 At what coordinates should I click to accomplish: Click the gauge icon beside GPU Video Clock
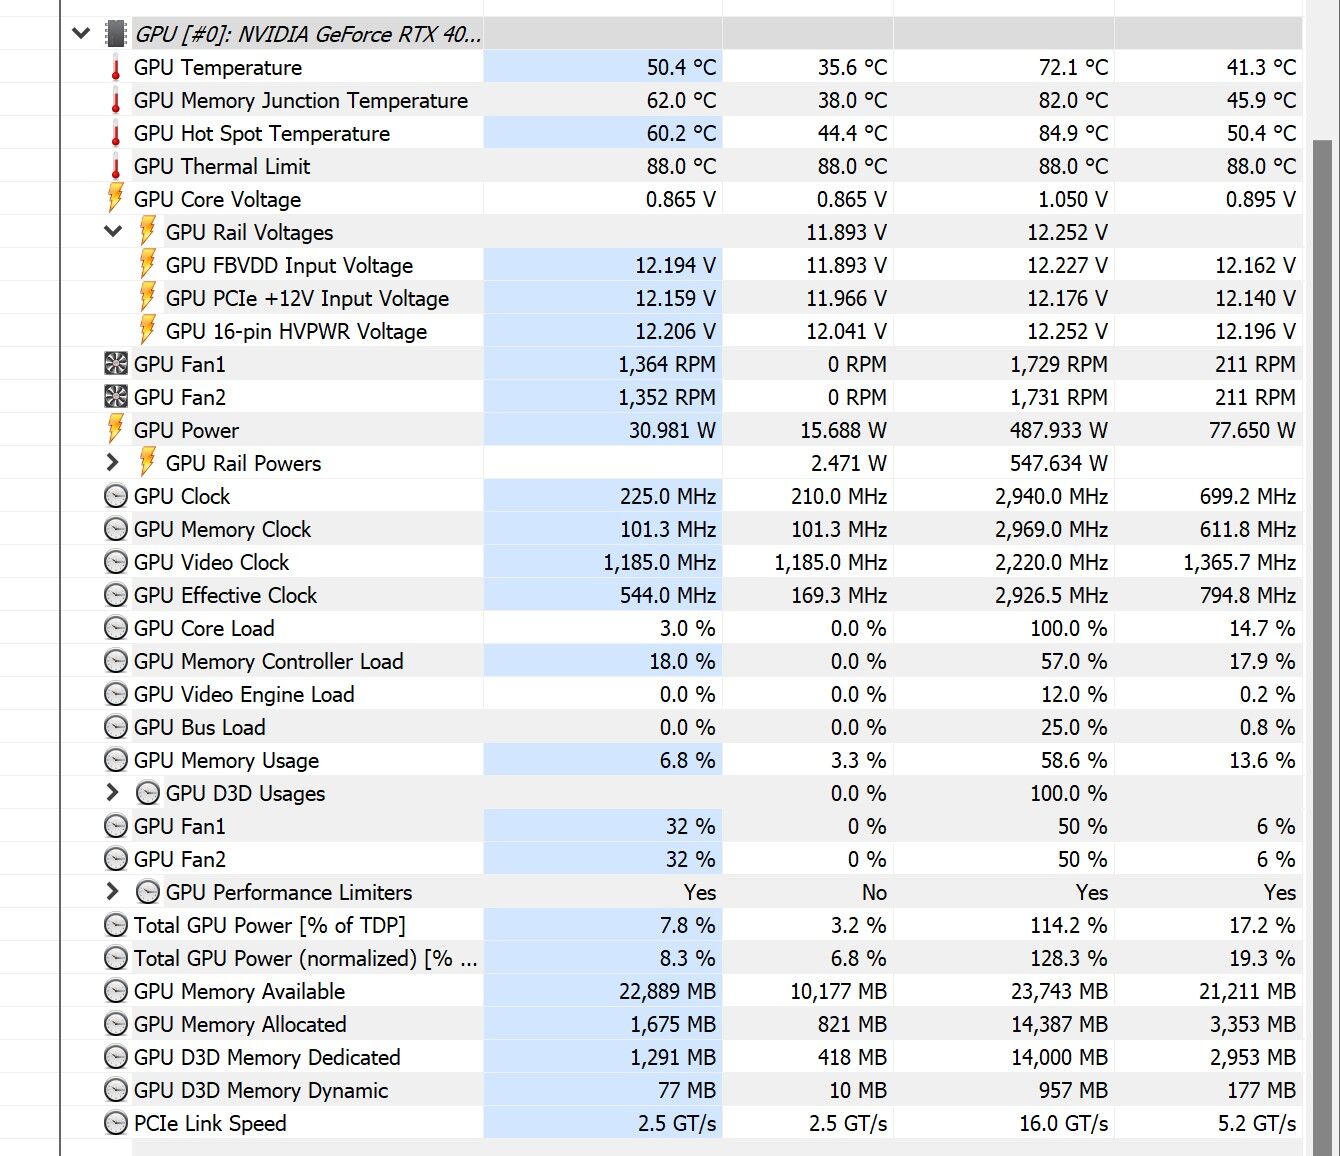(x=116, y=562)
